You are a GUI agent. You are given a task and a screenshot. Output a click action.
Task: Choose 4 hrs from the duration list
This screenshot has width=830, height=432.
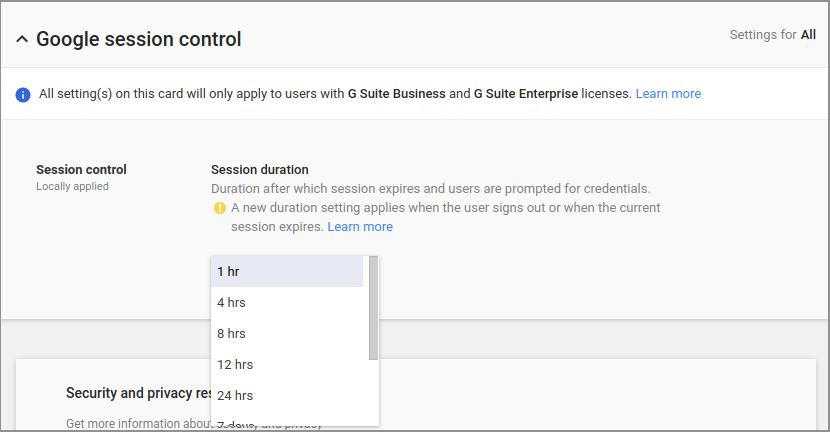tap(287, 302)
